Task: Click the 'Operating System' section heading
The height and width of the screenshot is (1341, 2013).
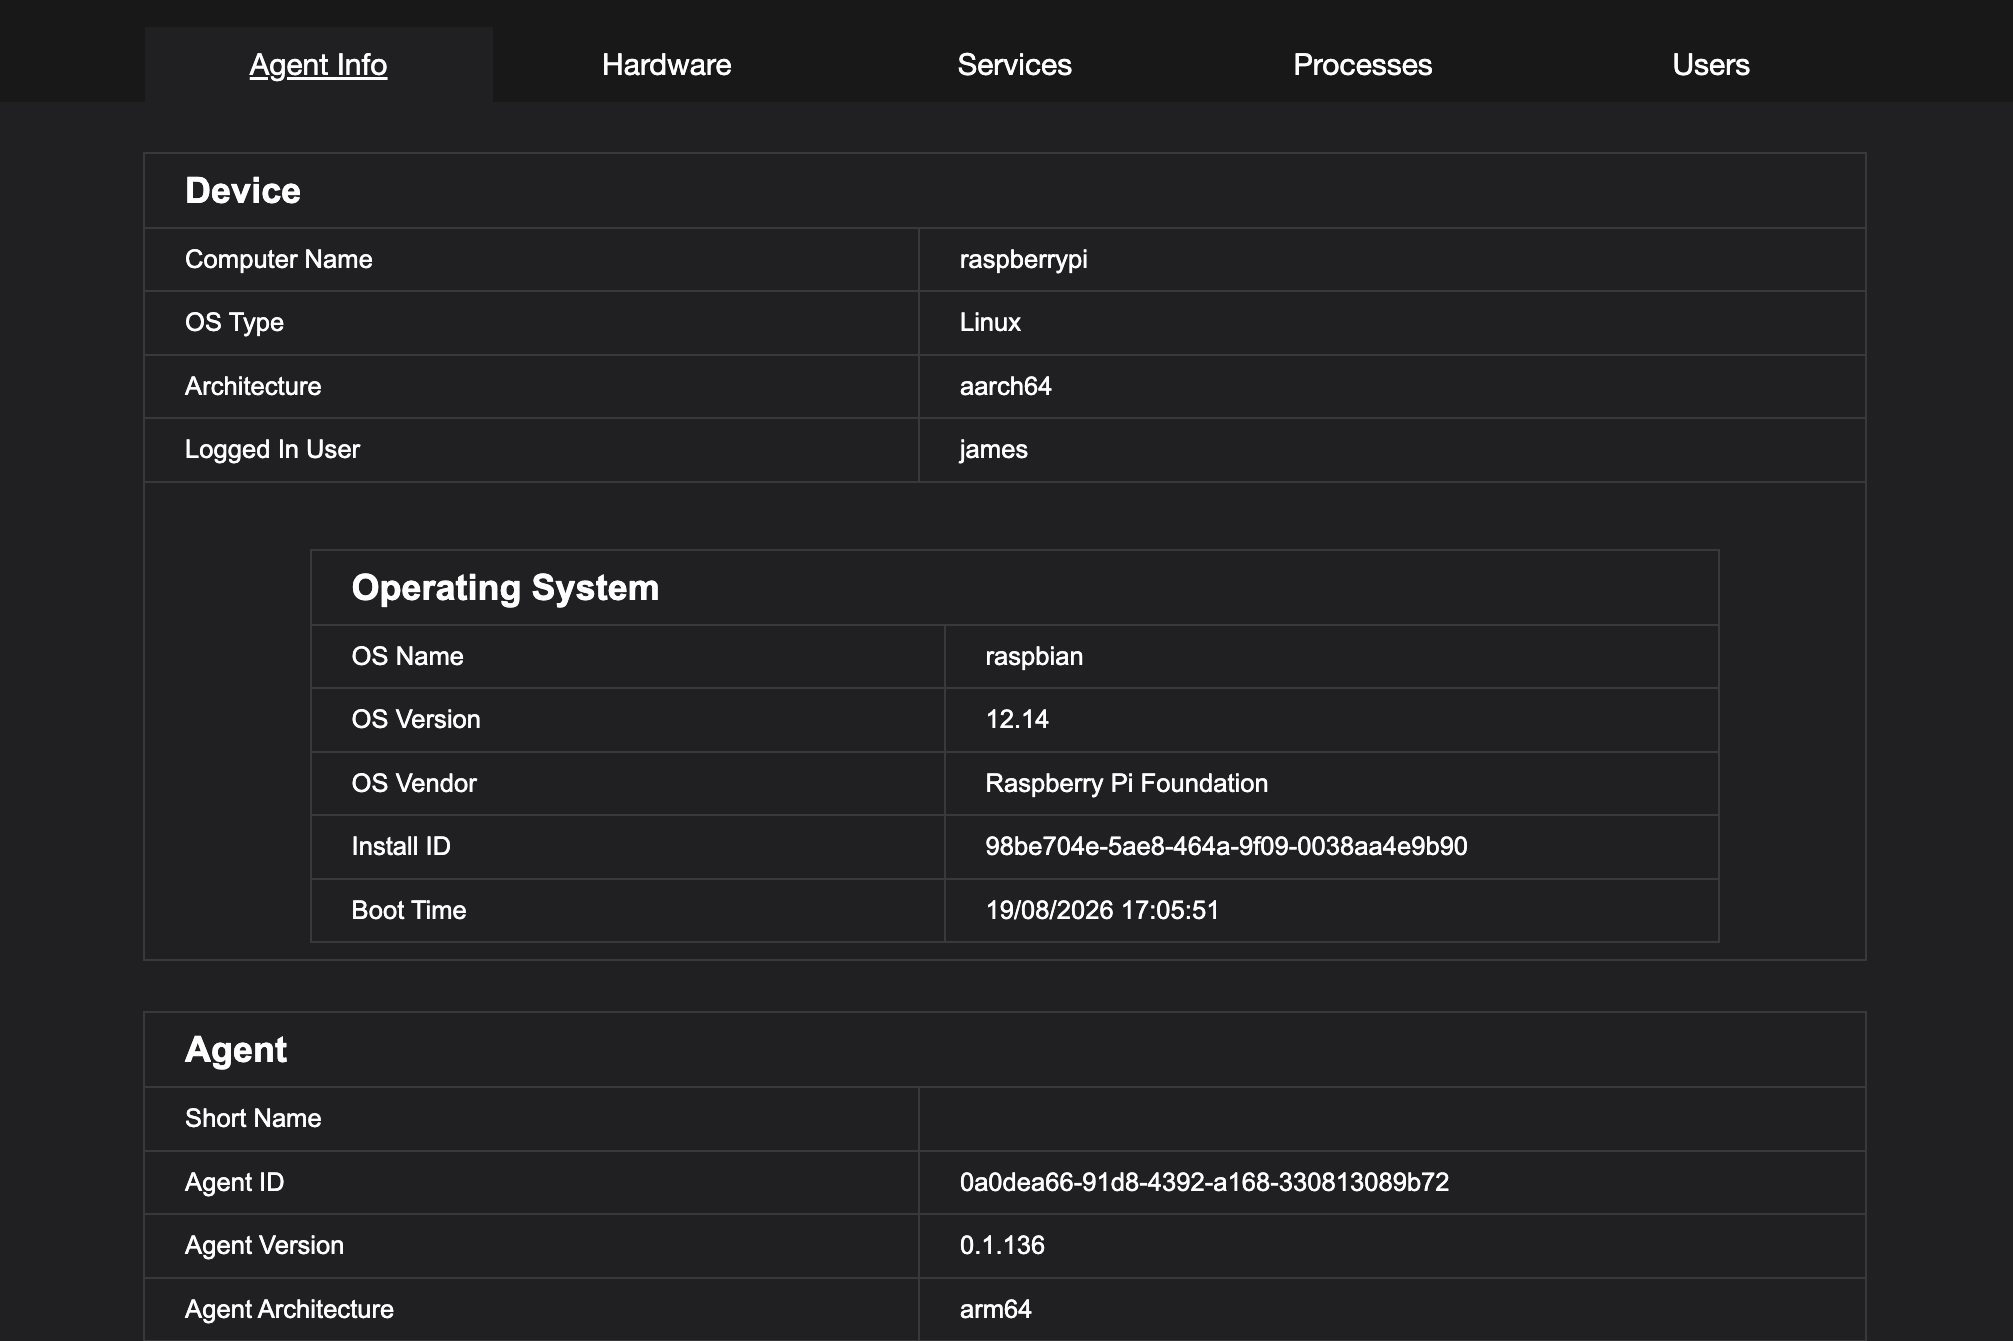Action: pos(505,588)
